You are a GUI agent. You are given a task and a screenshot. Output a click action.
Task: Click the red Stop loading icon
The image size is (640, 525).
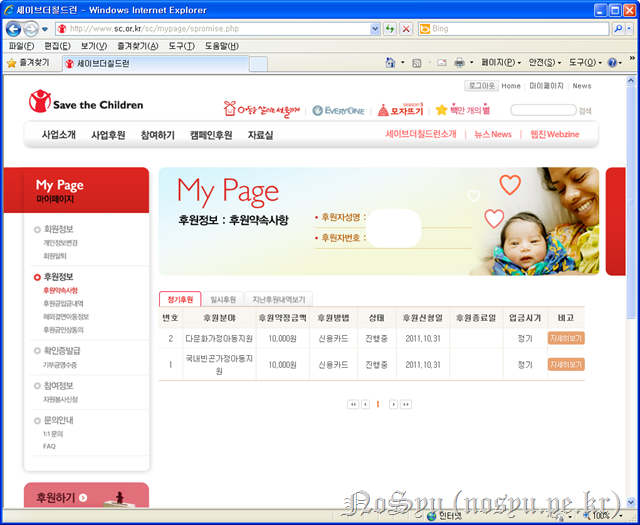pyautogui.click(x=406, y=29)
